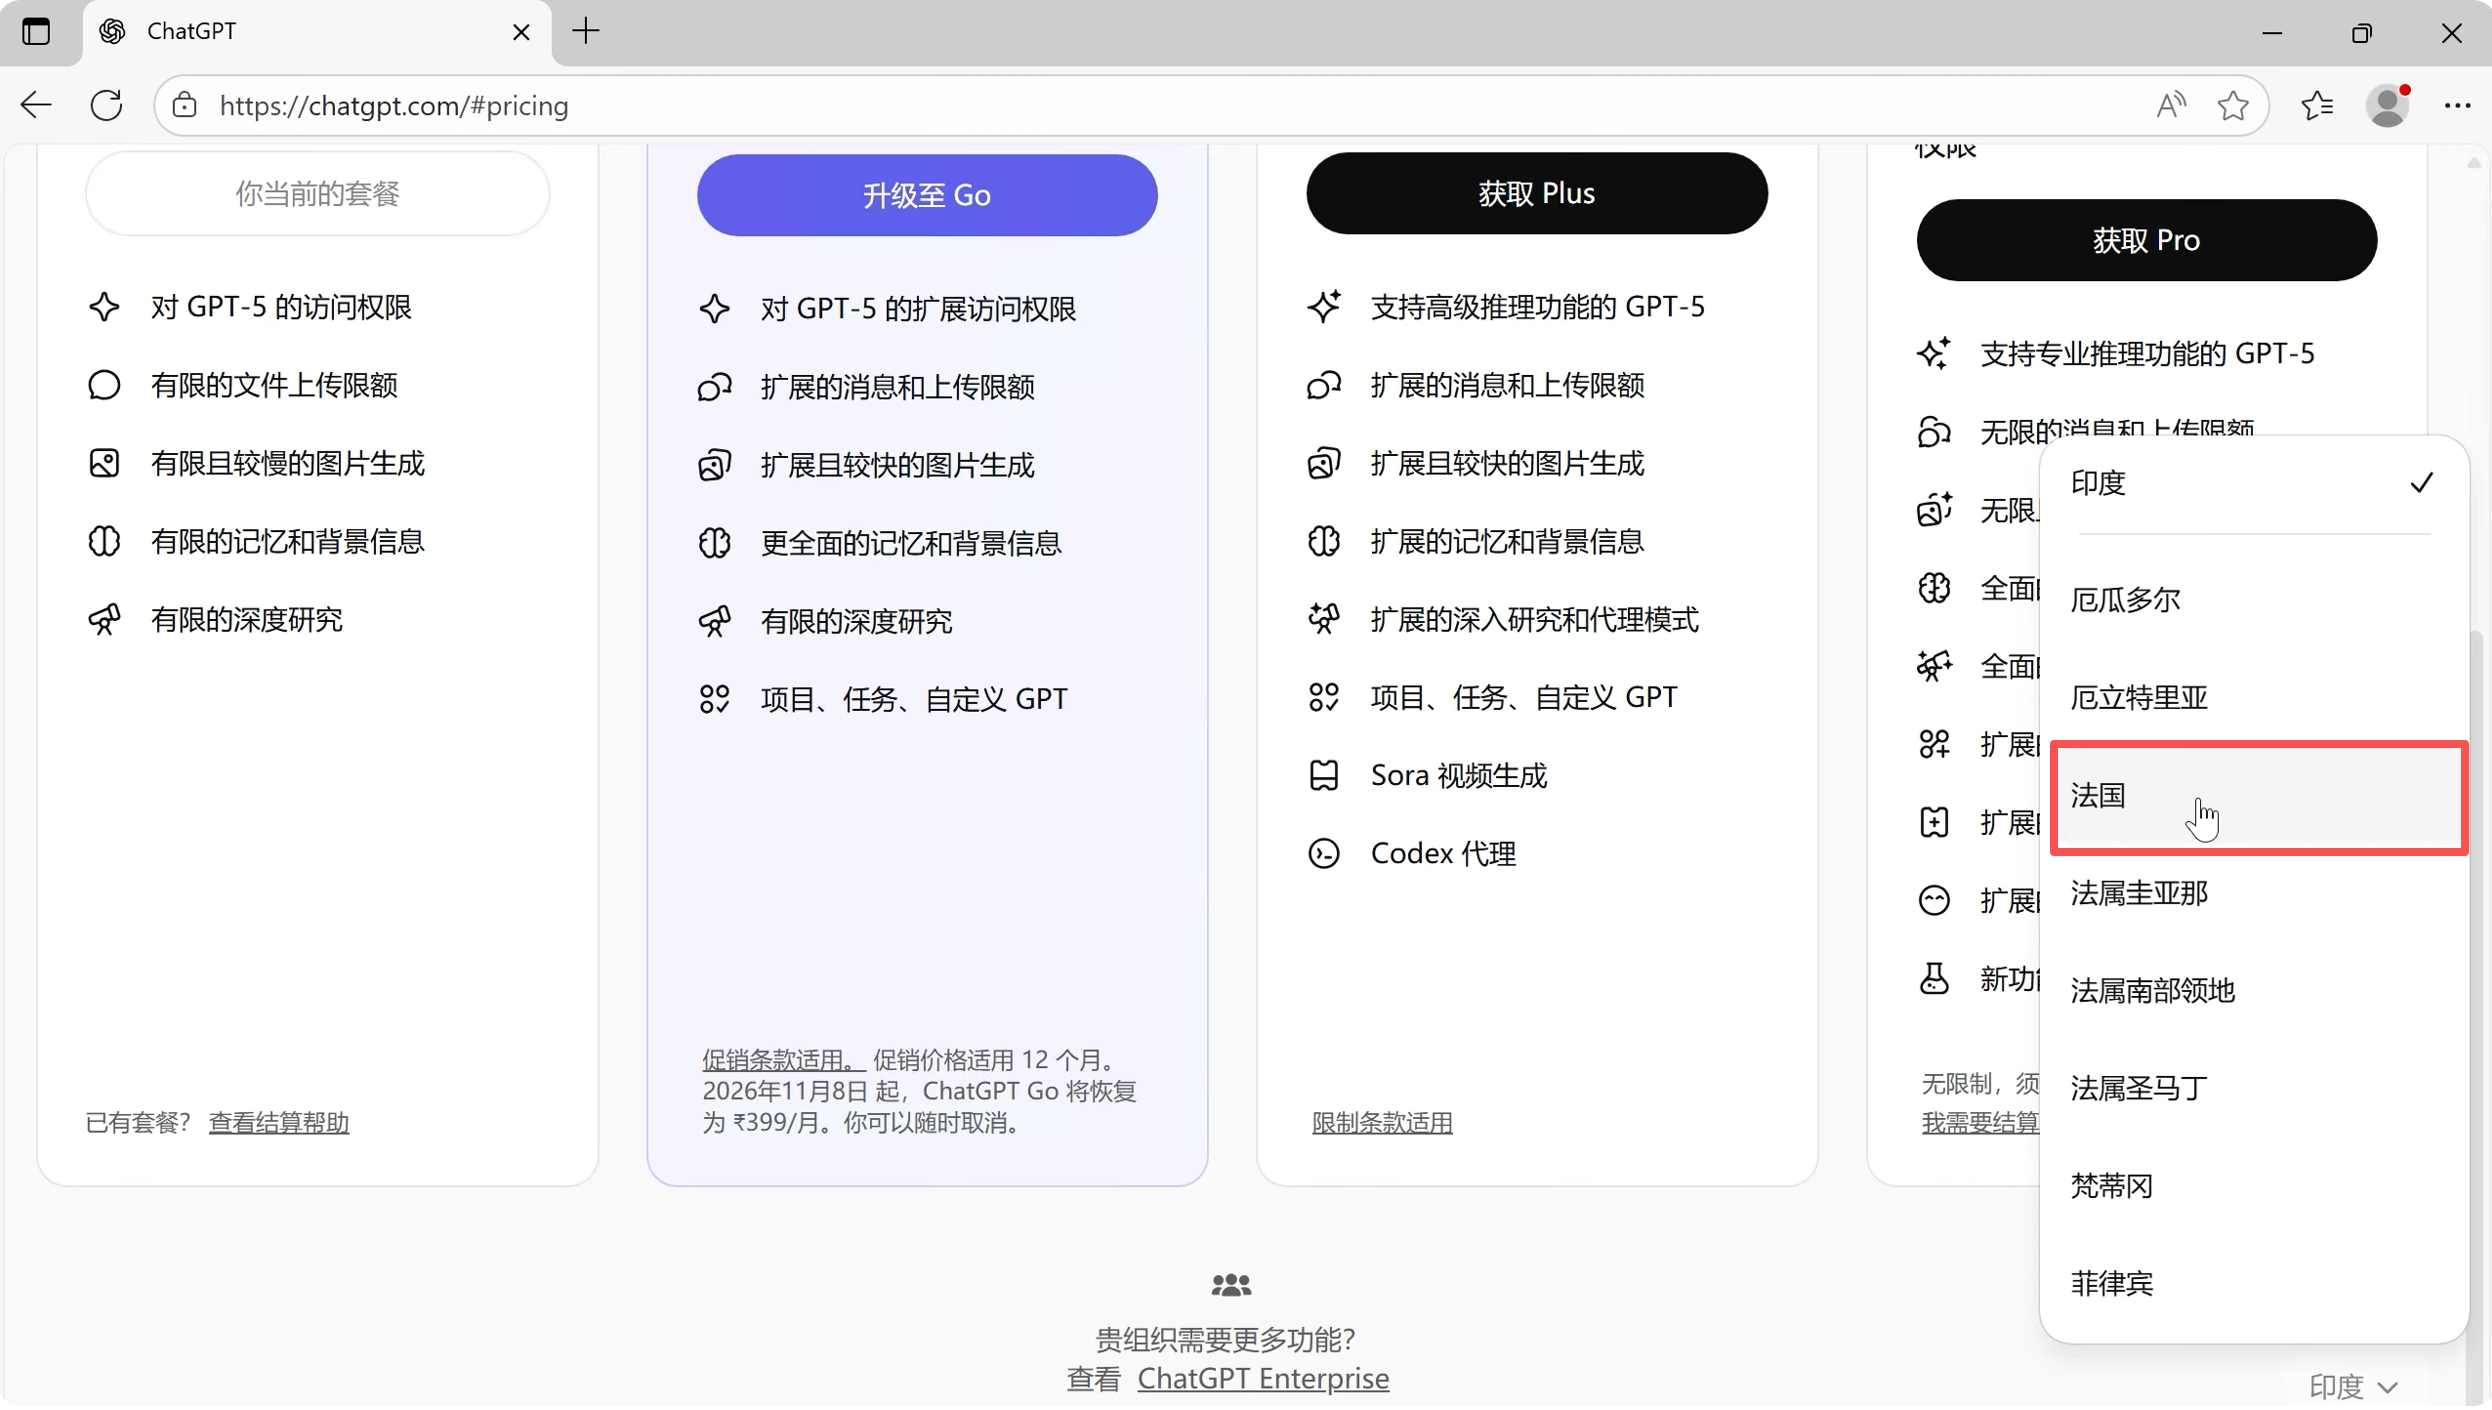Click the site info lock icon

click(185, 105)
